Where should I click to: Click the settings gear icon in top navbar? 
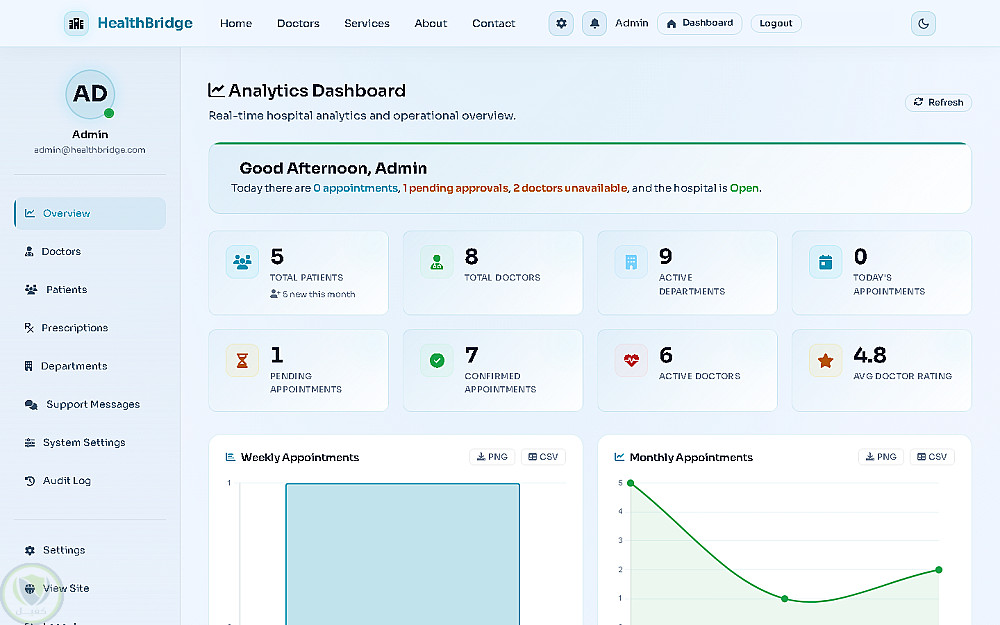coord(561,24)
